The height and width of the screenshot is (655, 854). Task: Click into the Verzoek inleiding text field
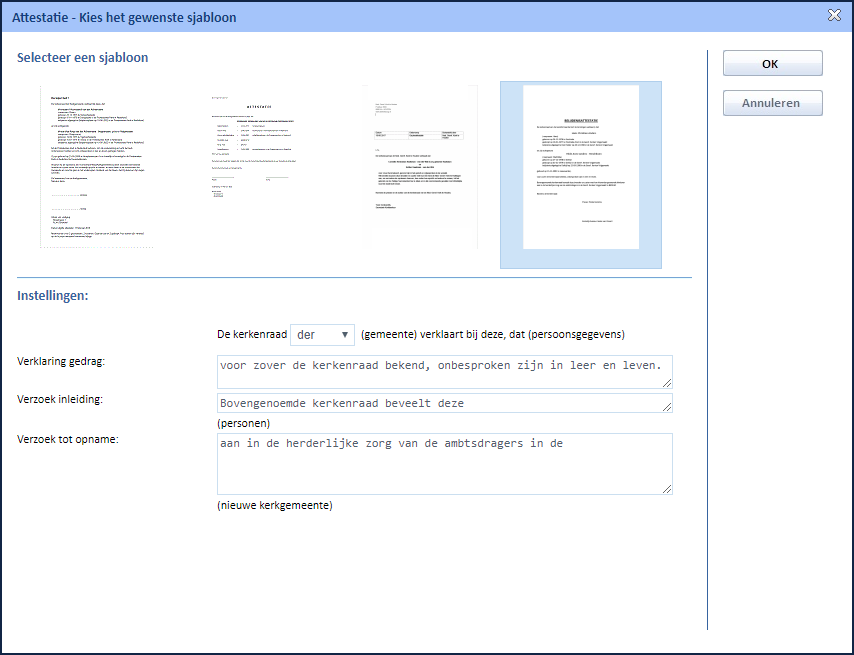pyautogui.click(x=444, y=403)
